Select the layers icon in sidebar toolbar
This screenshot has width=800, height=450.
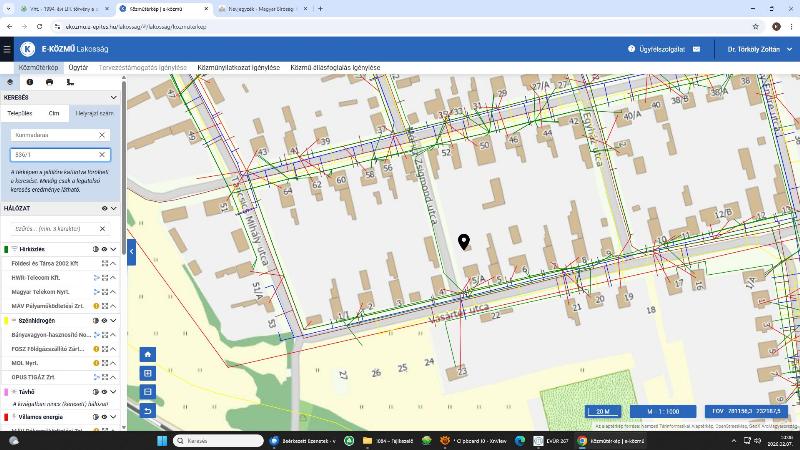point(10,82)
